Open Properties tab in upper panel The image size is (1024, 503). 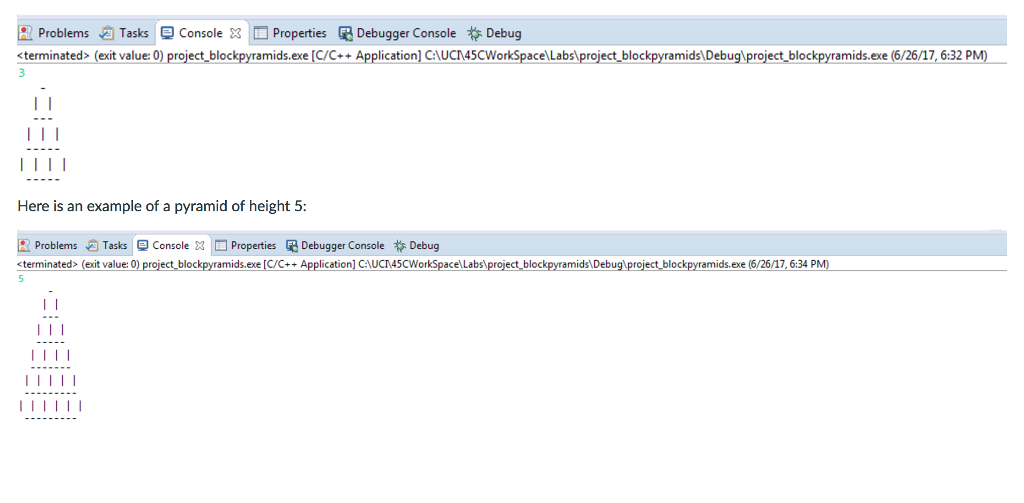290,33
